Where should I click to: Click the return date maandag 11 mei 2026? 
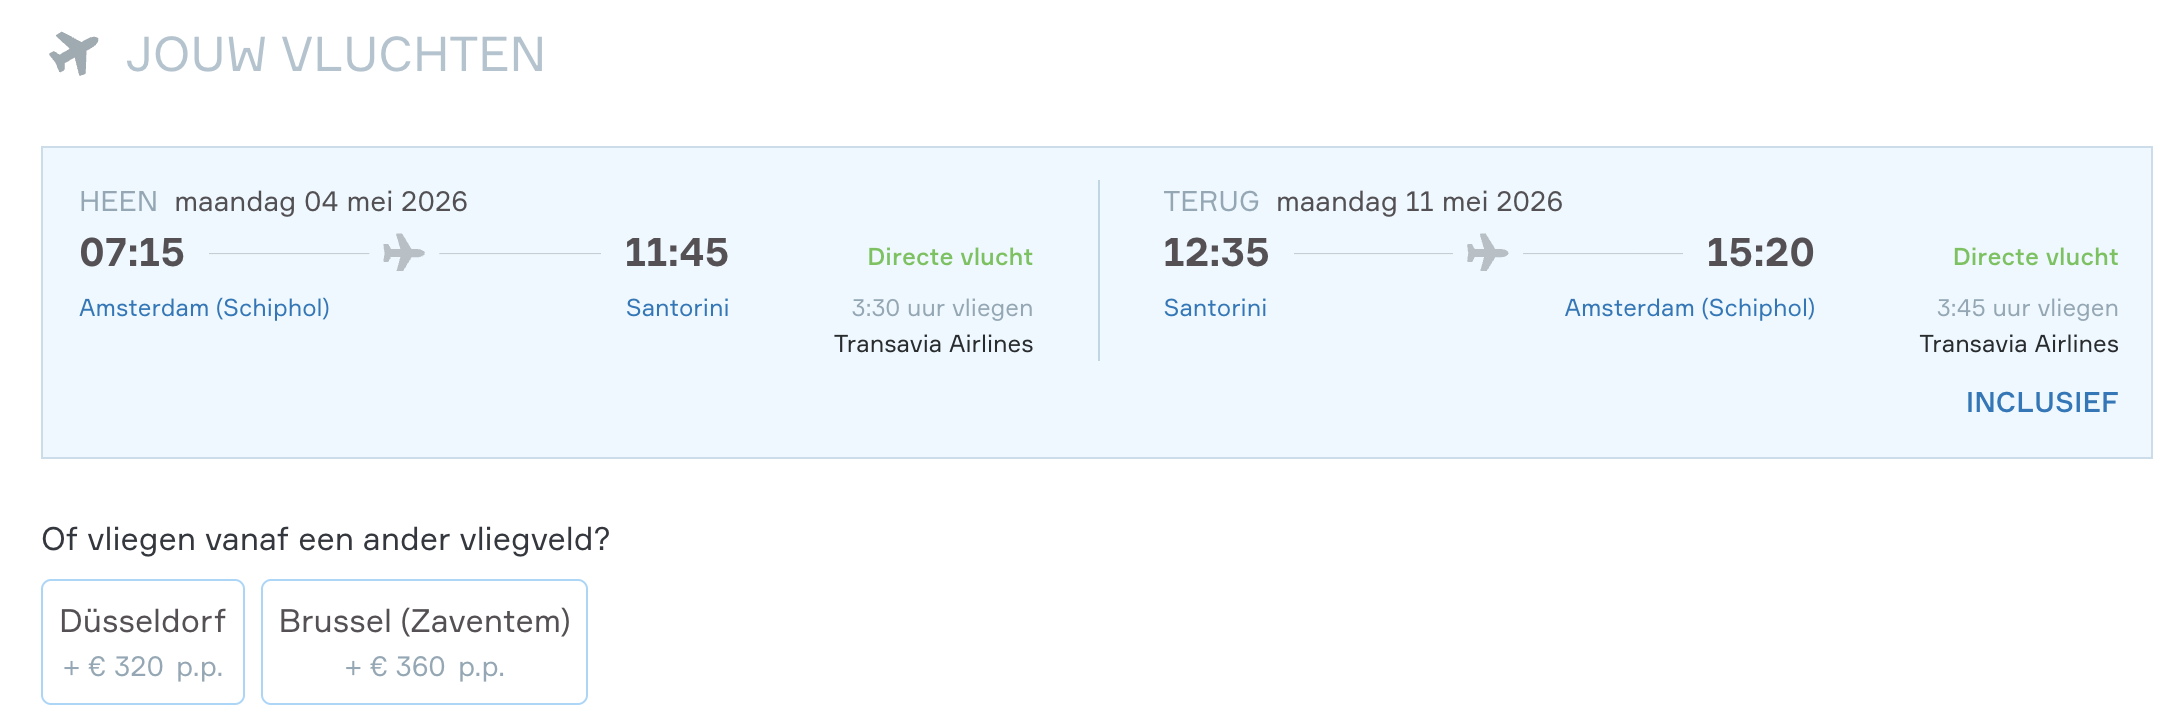pos(1419,202)
